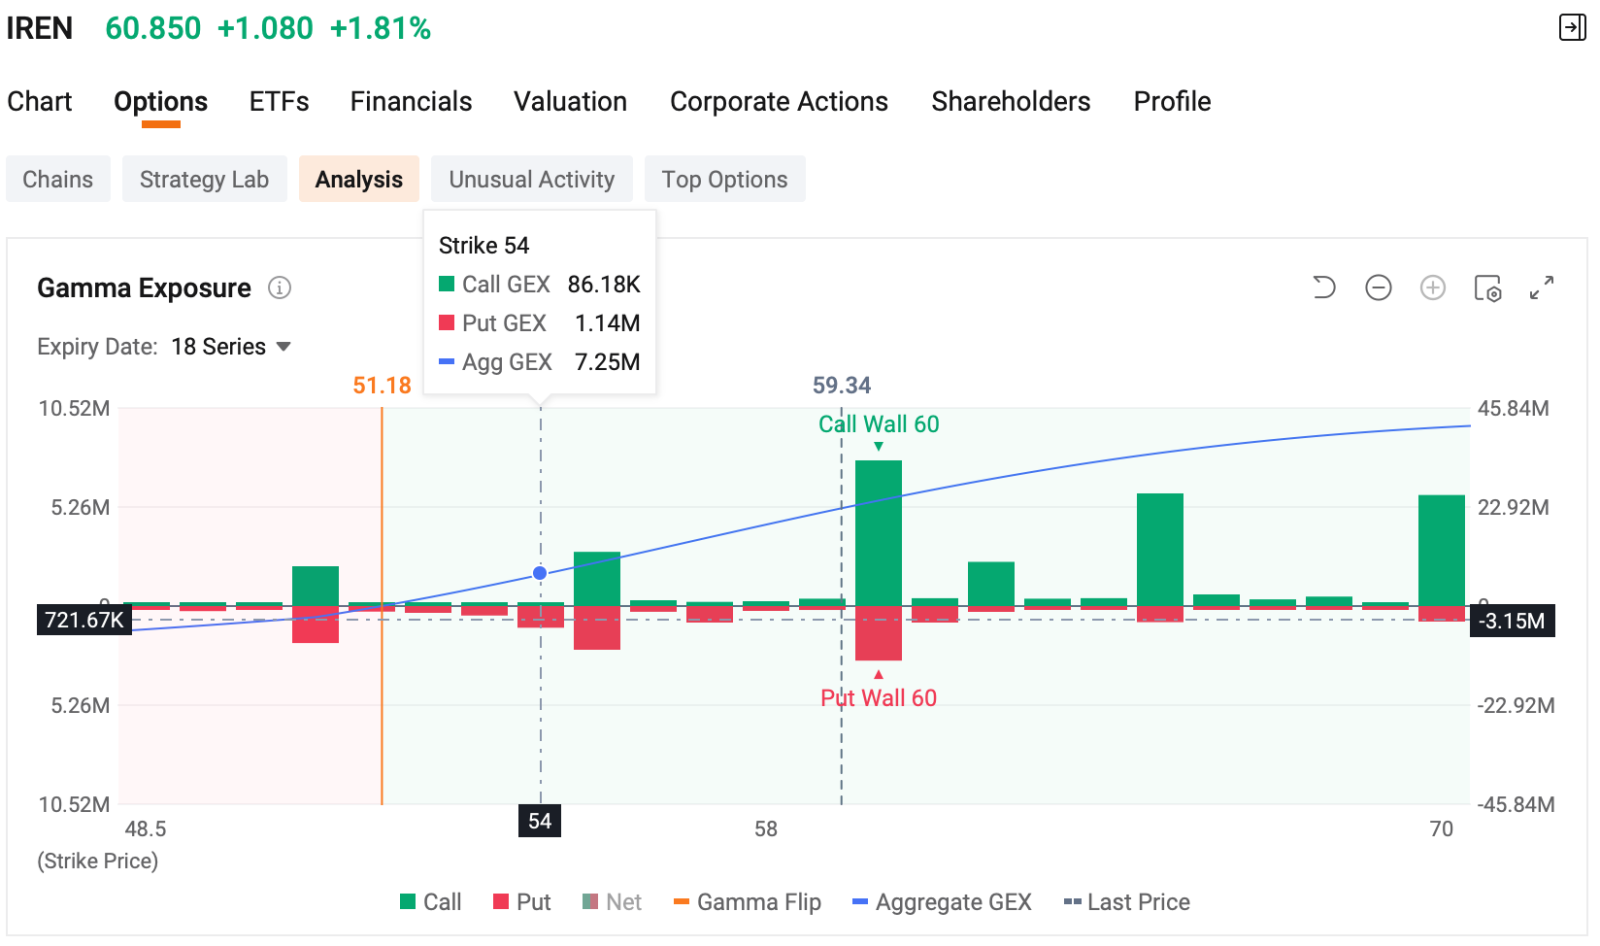The image size is (1600, 946).
Task: Click the orange gamma flip line at 51.18
Action: point(382,606)
